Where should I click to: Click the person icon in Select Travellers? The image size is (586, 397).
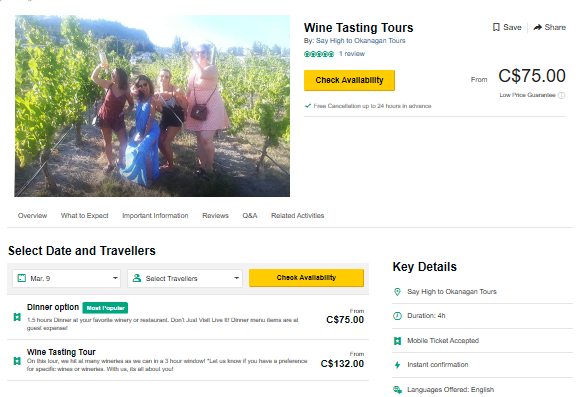[137, 278]
